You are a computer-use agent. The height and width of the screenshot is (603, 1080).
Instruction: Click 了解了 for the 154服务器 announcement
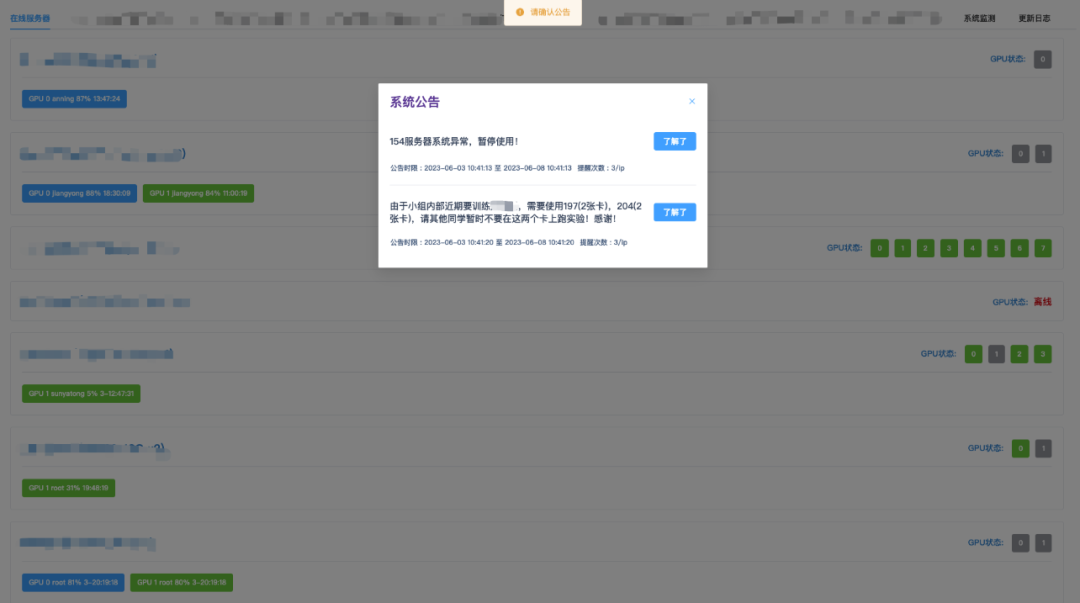point(674,141)
